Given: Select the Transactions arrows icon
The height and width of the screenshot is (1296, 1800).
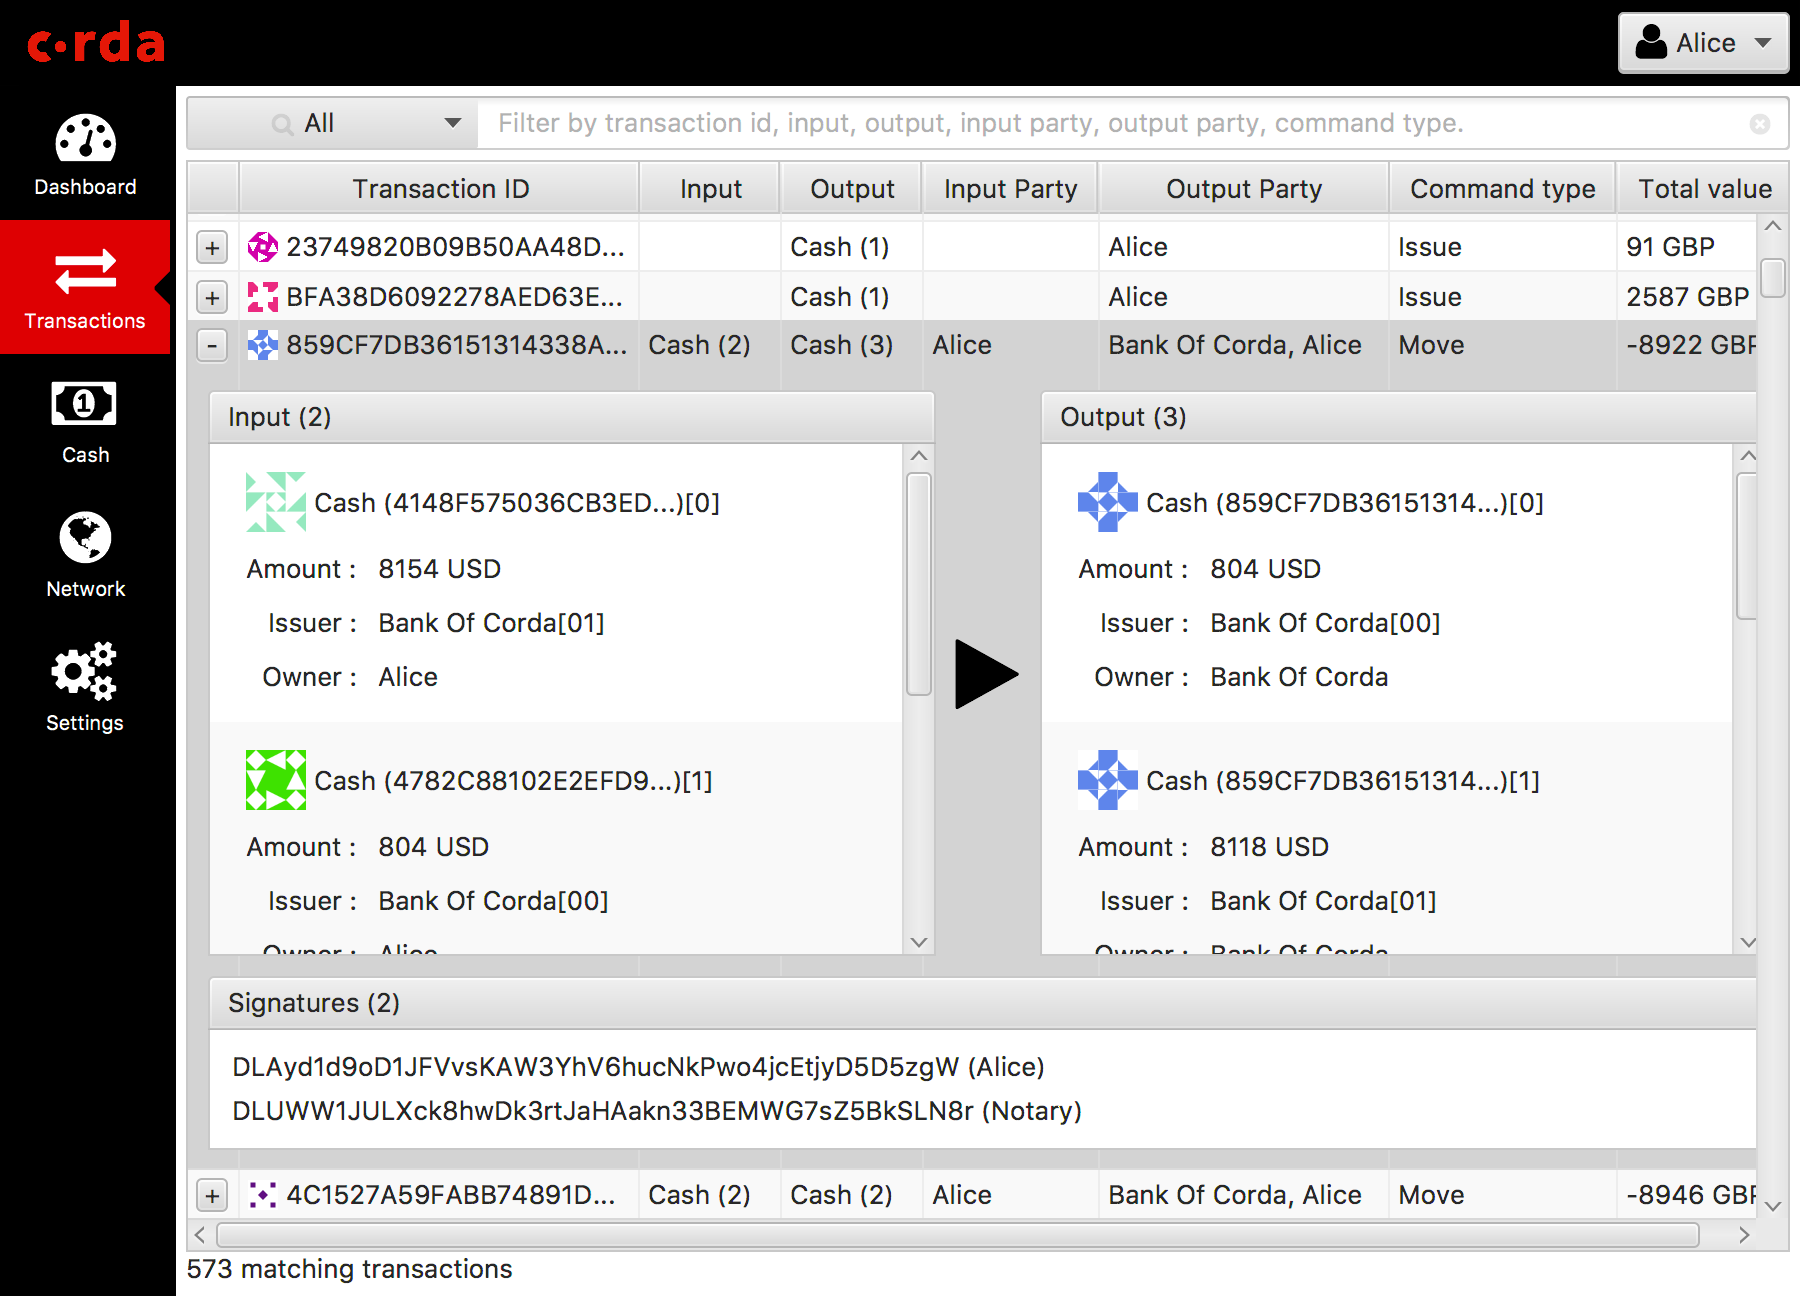Looking at the screenshot, I should (85, 271).
